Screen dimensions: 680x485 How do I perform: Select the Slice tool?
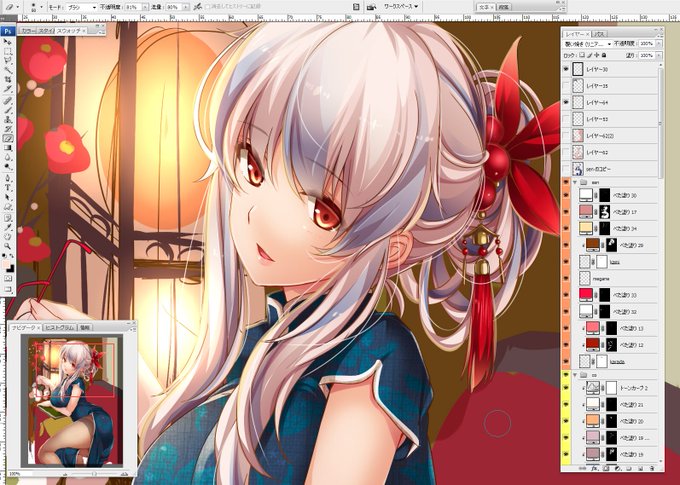pyautogui.click(x=7, y=89)
